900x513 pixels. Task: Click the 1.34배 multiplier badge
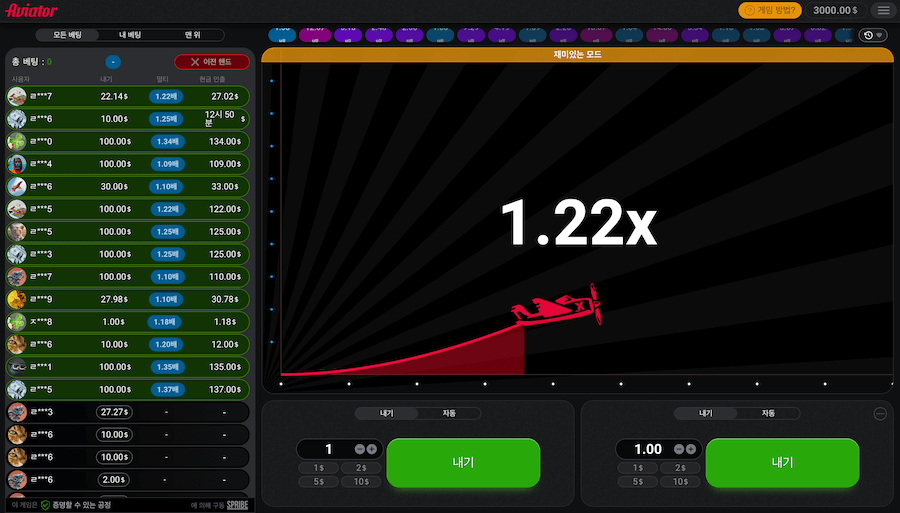(x=168, y=141)
